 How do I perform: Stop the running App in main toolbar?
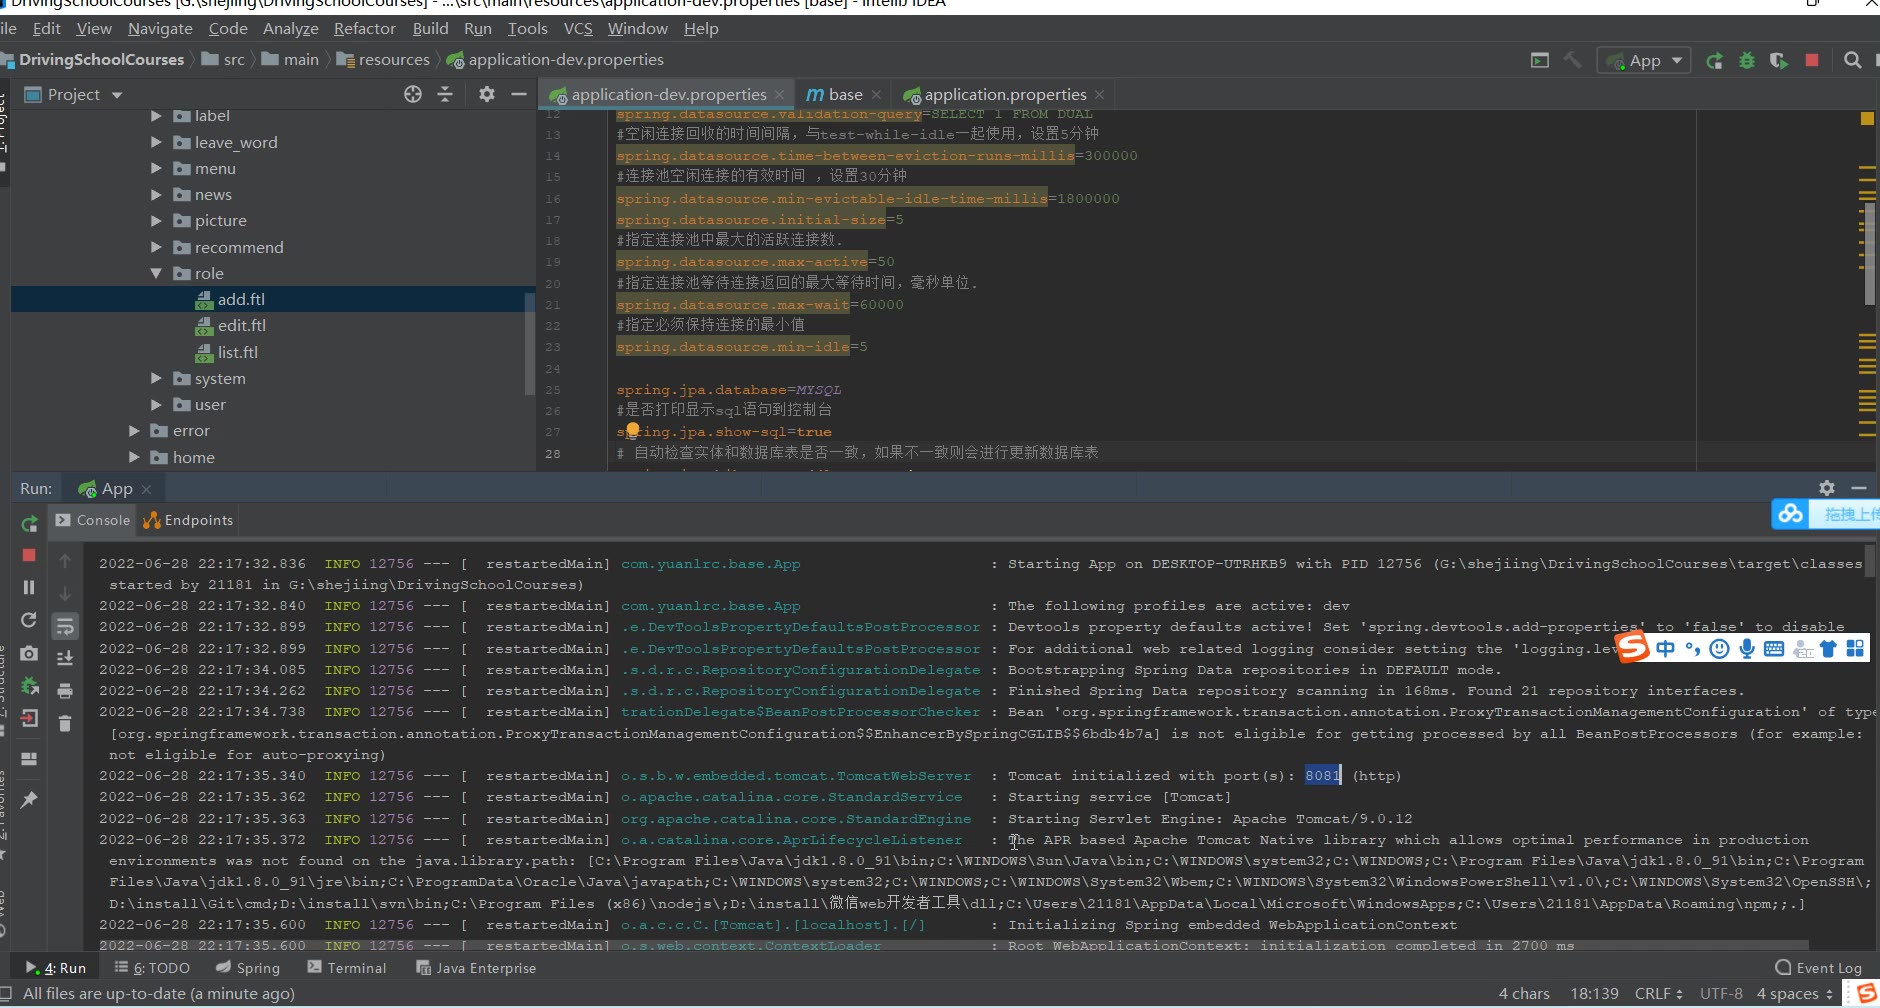(x=1811, y=61)
